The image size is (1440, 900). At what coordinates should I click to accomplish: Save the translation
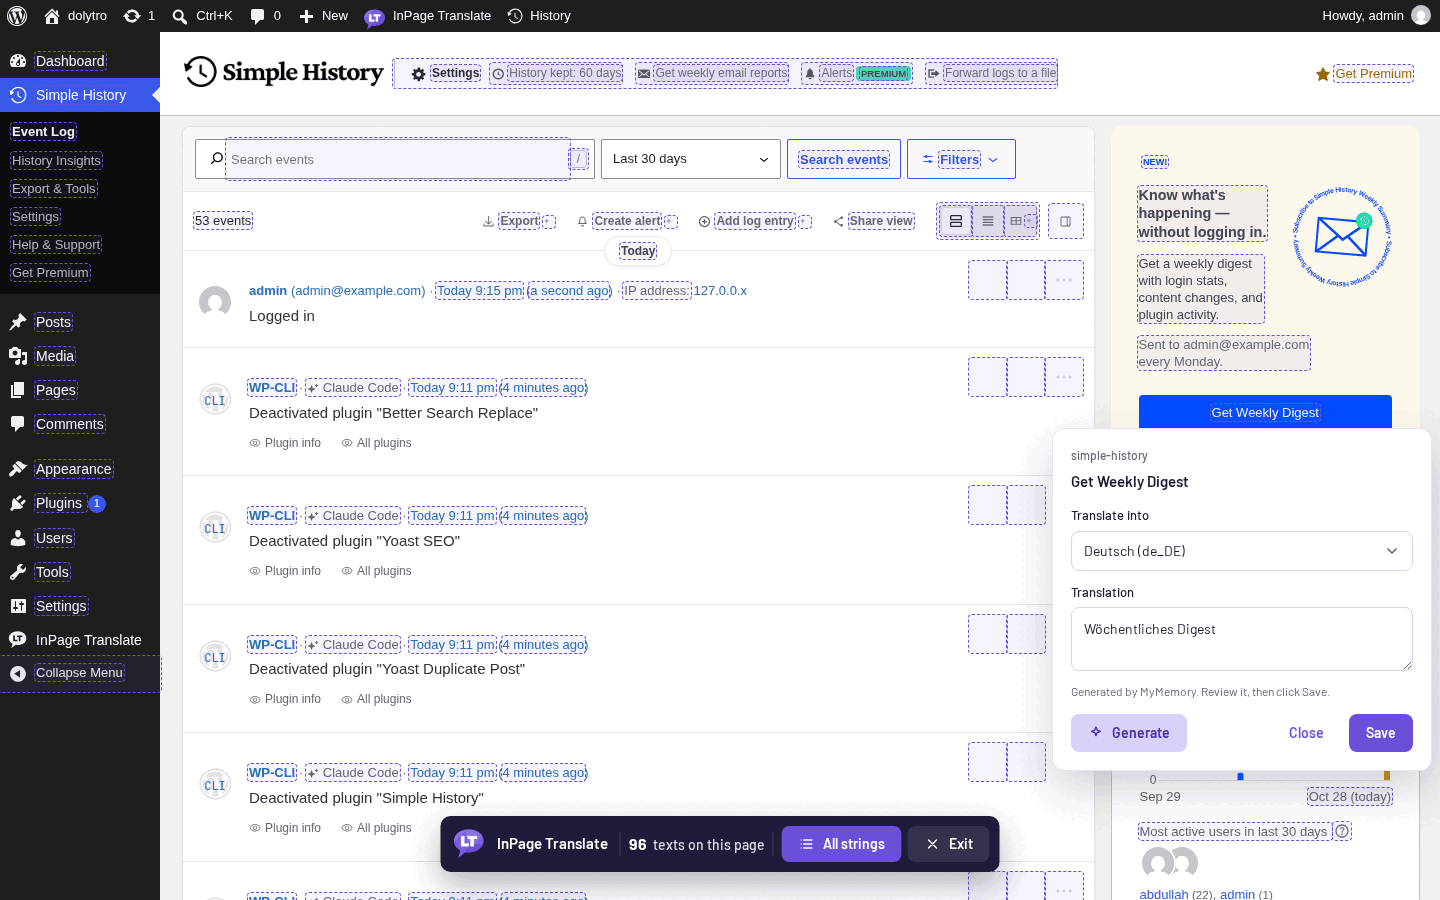tap(1380, 733)
